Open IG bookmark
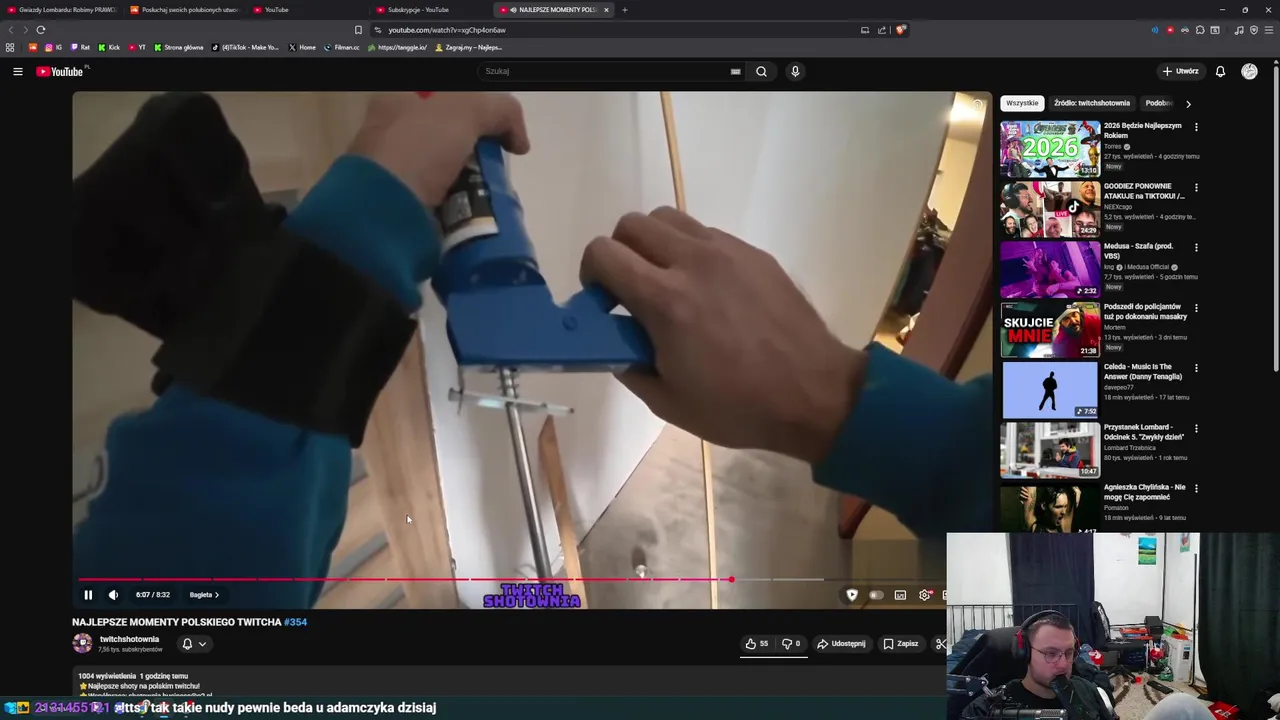This screenshot has height=720, width=1280. (53, 47)
